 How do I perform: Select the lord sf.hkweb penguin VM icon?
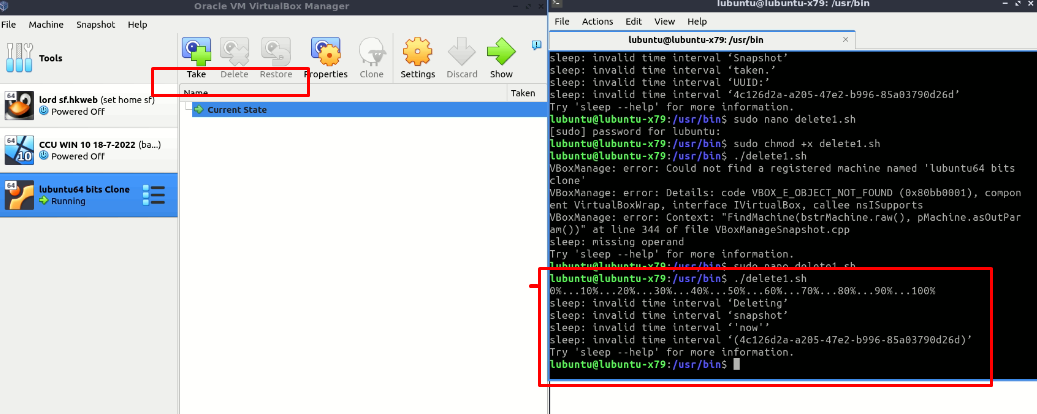(19, 105)
